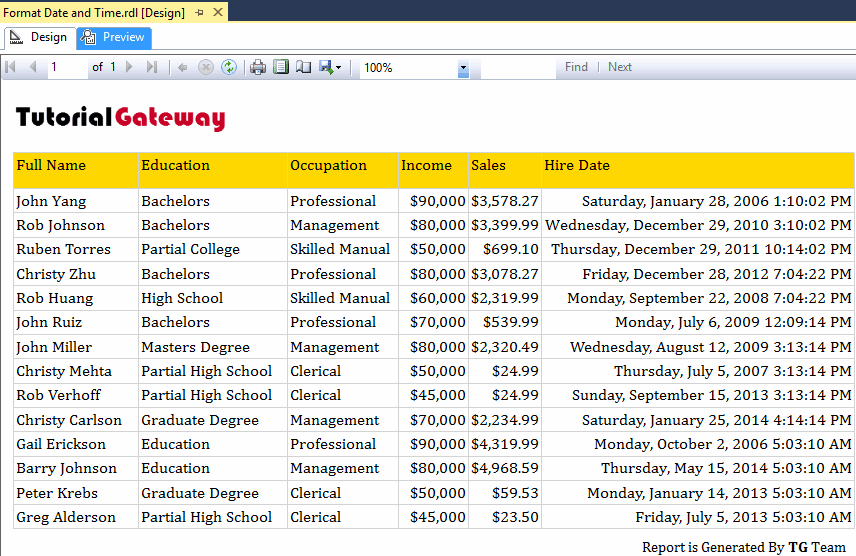Refresh the report preview
Image resolution: width=856 pixels, height=556 pixels.
(229, 67)
